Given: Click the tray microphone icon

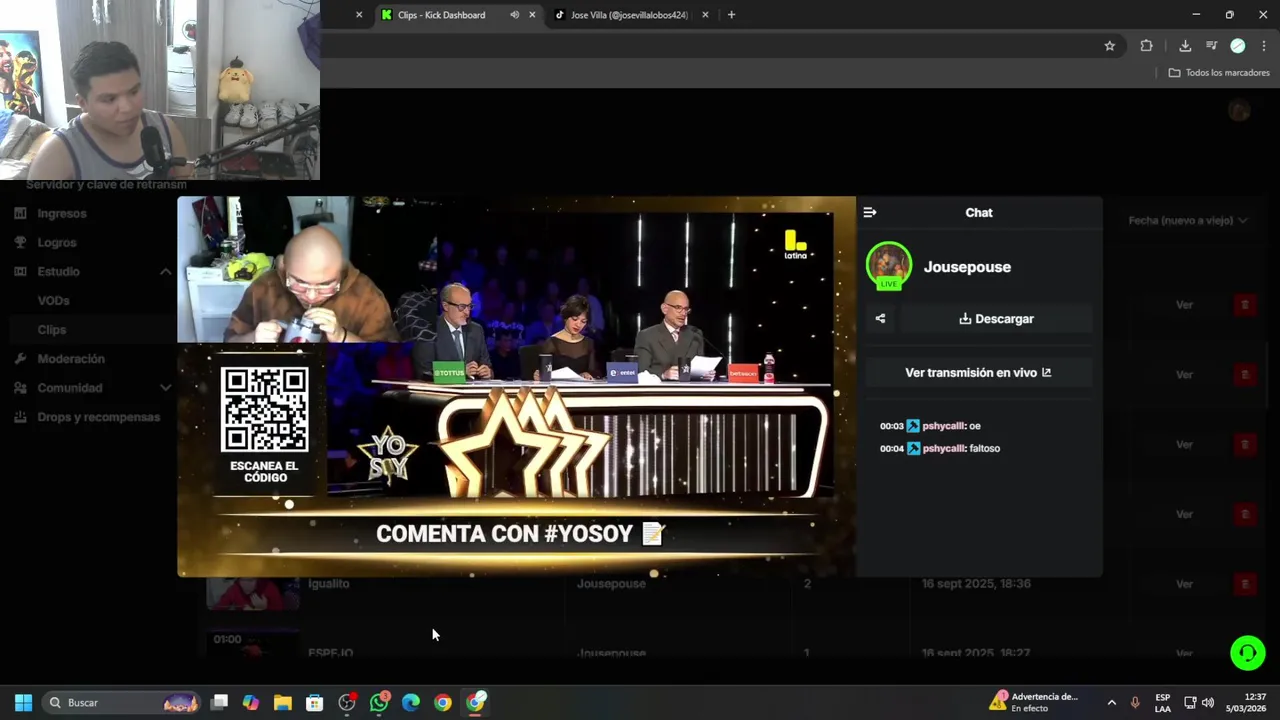Looking at the screenshot, I should [x=1135, y=703].
